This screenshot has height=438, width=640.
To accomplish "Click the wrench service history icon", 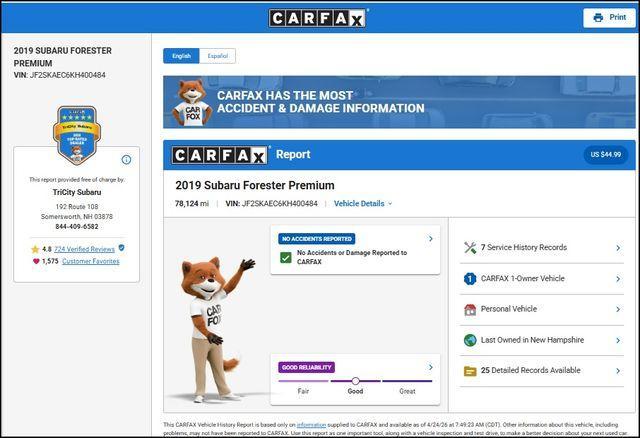I will click(x=470, y=247).
